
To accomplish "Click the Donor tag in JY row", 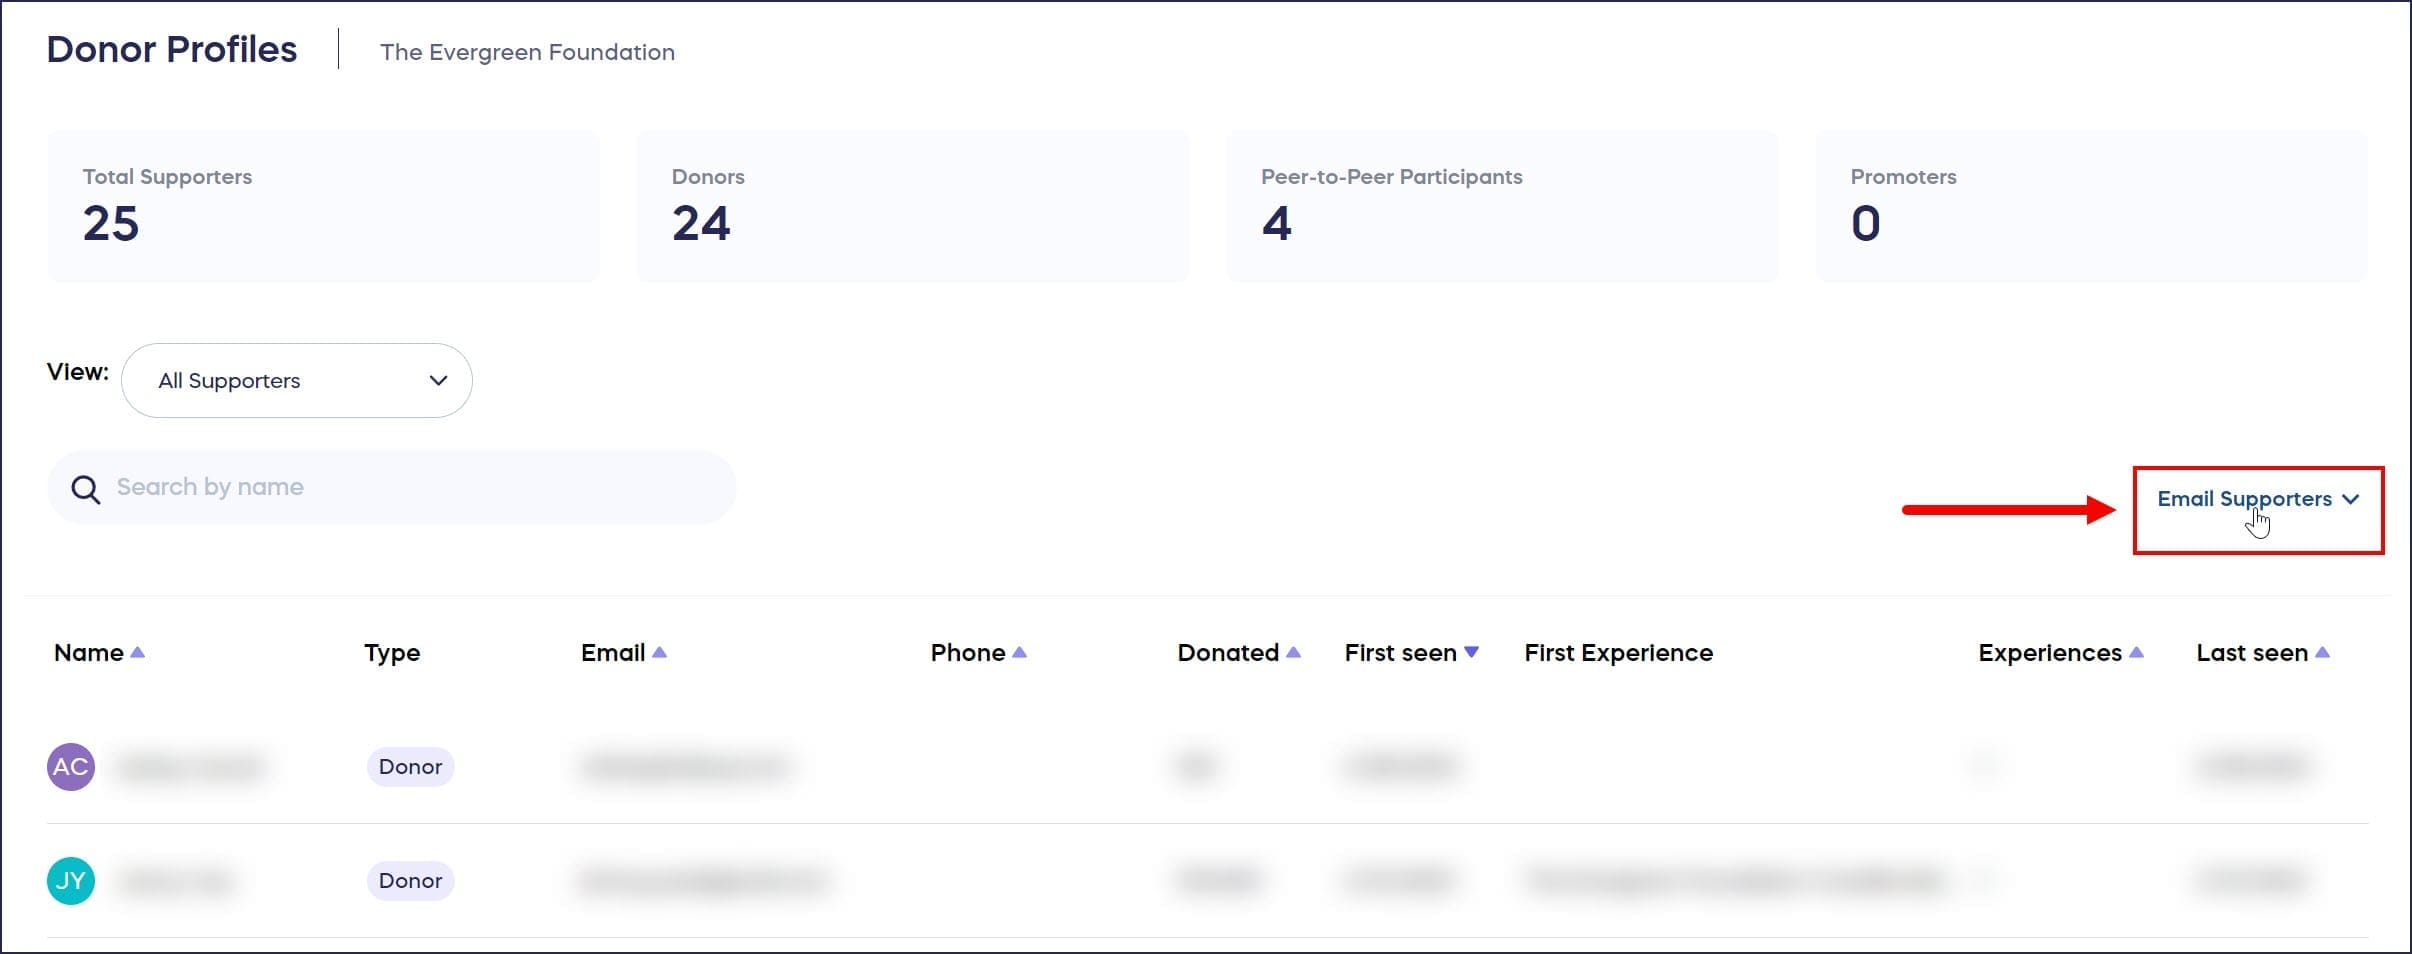I will tap(410, 881).
